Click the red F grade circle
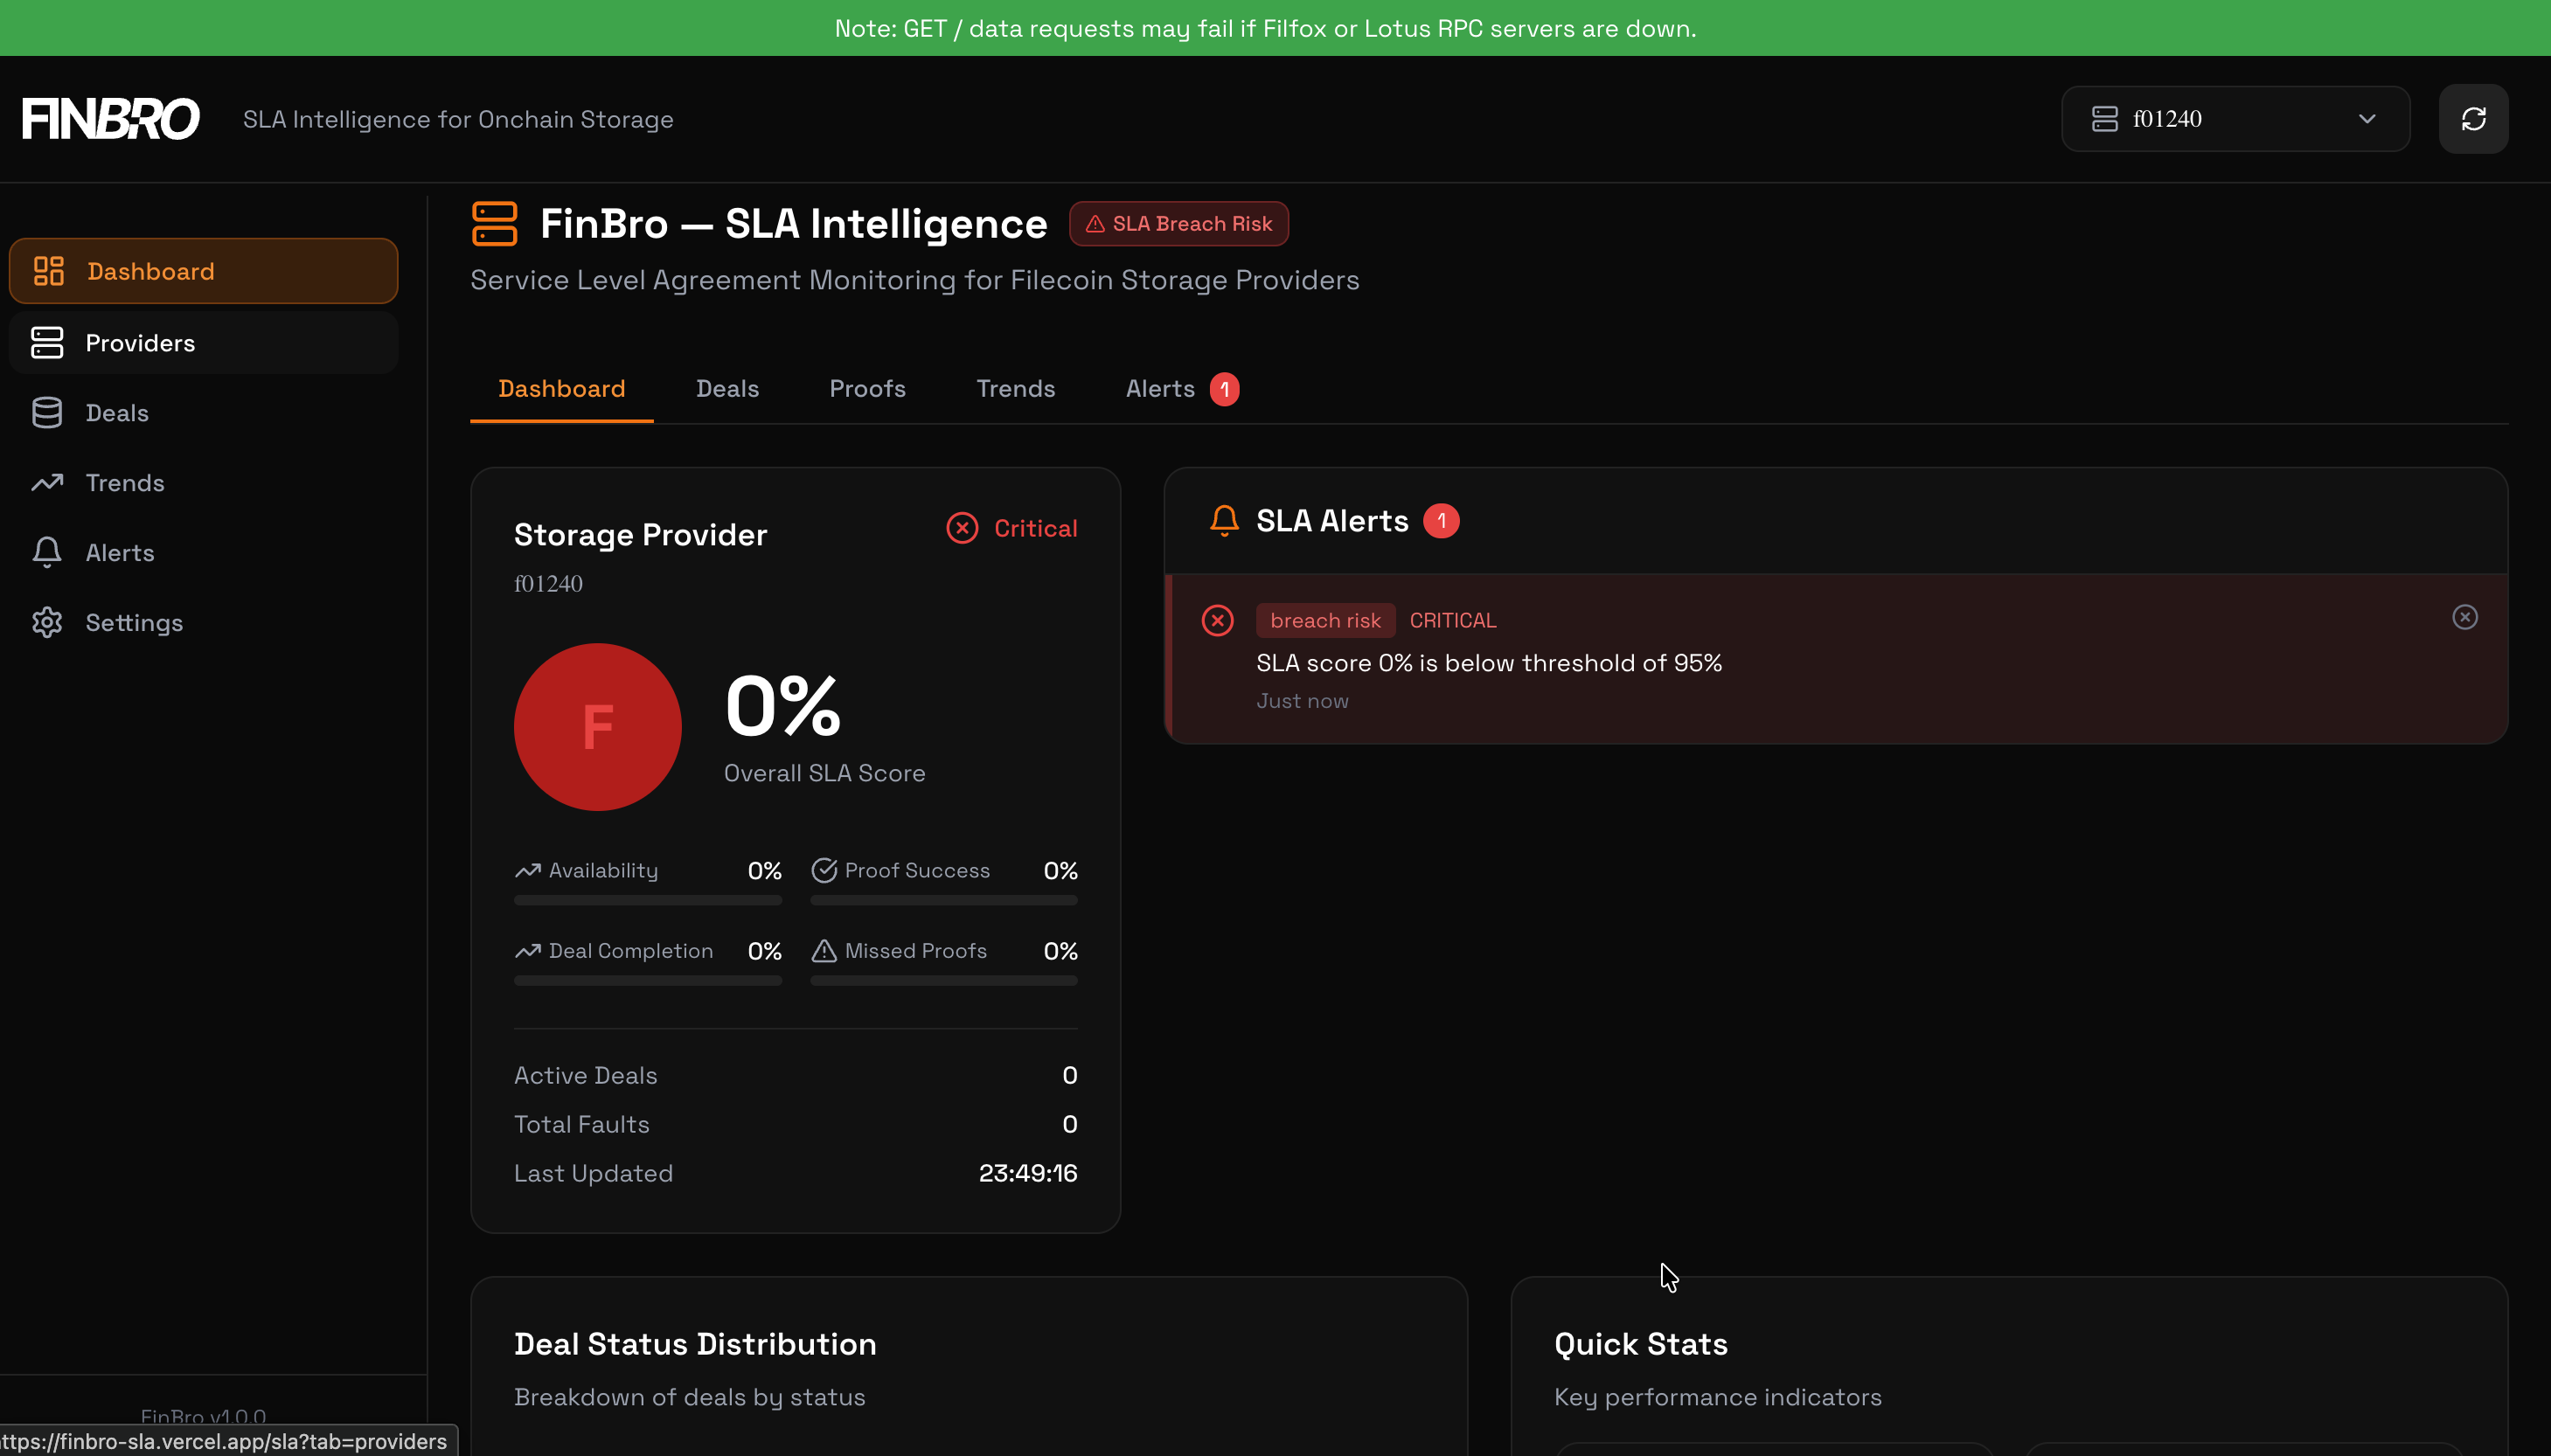 tap(597, 727)
